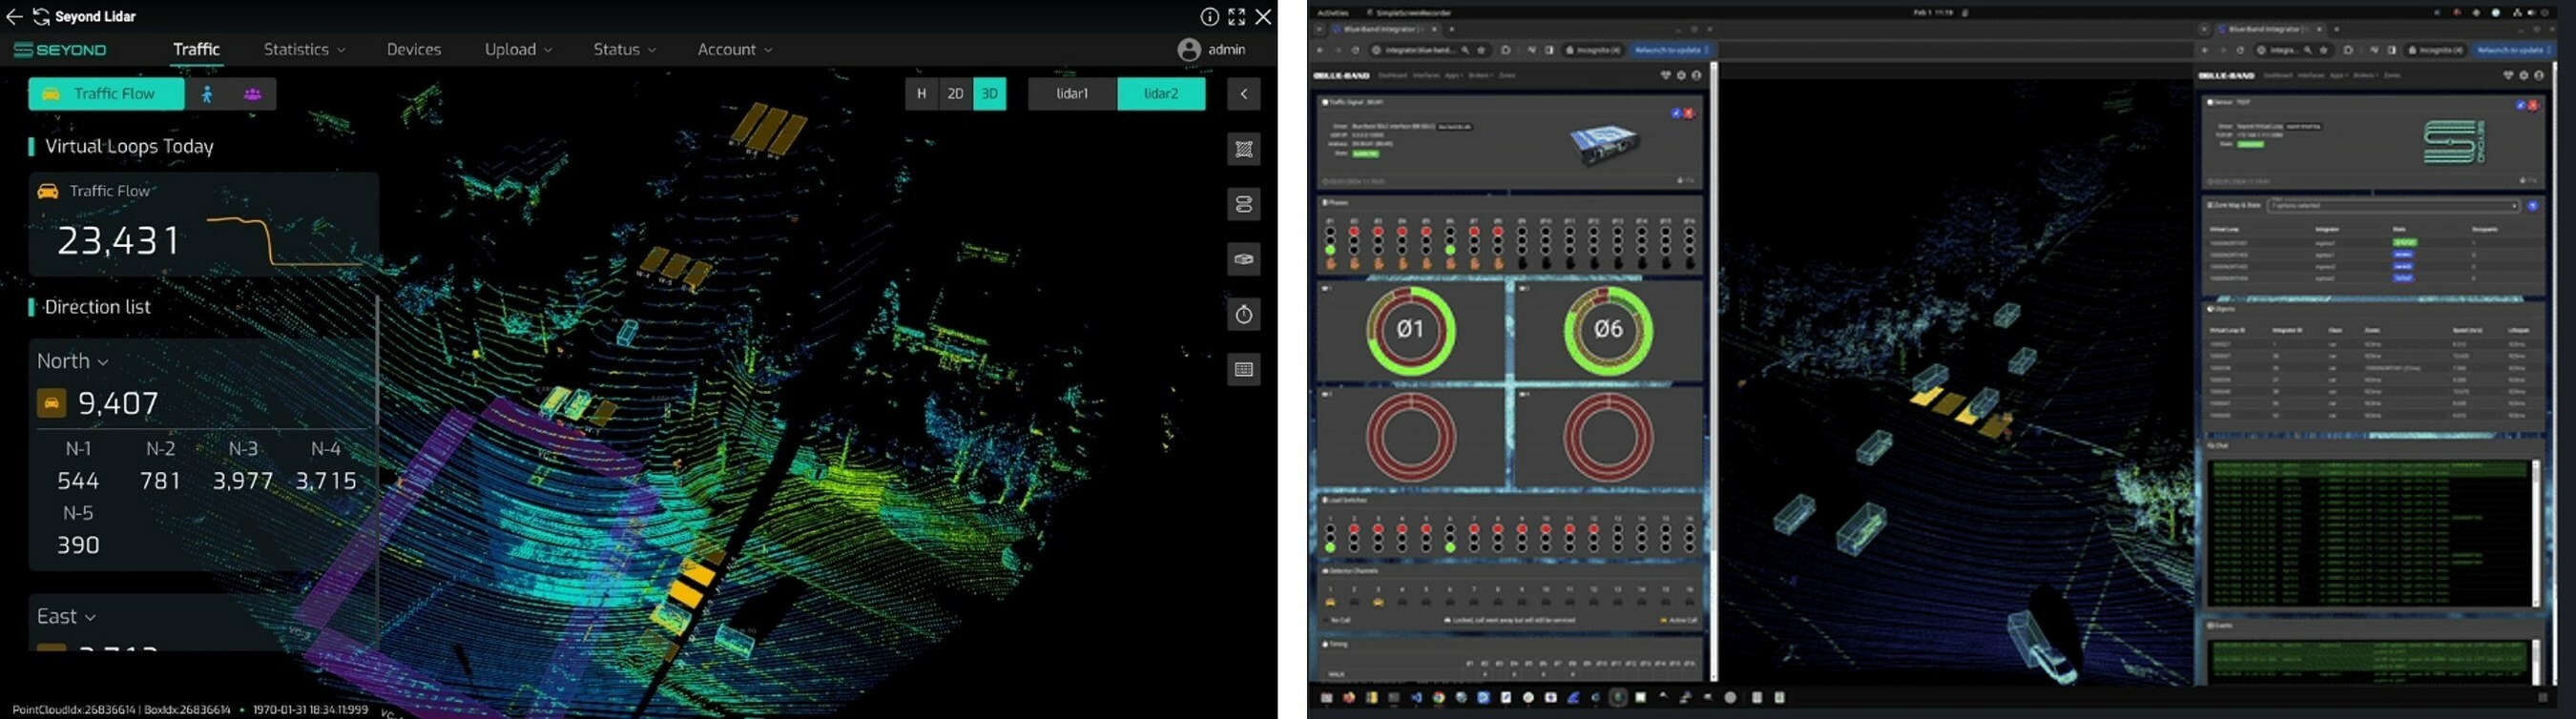Viewport: 2576px width, 719px height.
Task: Collapse the side panel with the chevron button
Action: (x=1243, y=94)
